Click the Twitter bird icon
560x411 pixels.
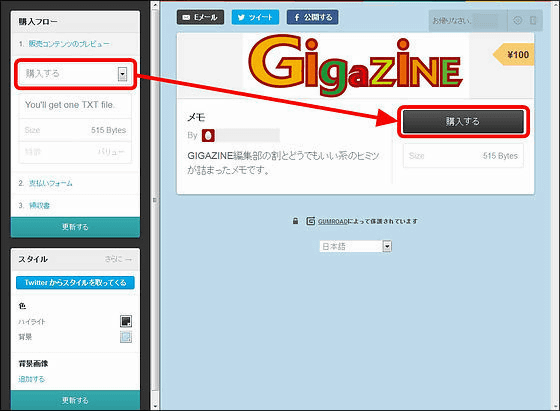pos(241,17)
